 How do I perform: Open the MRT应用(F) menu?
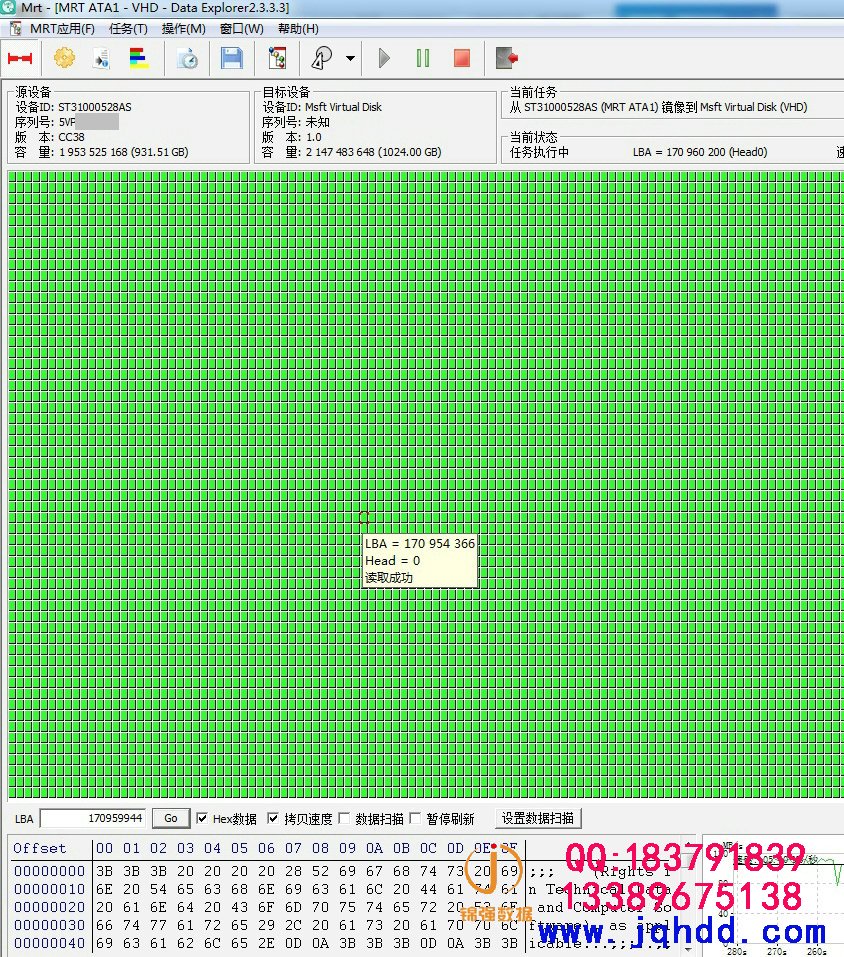(62, 29)
